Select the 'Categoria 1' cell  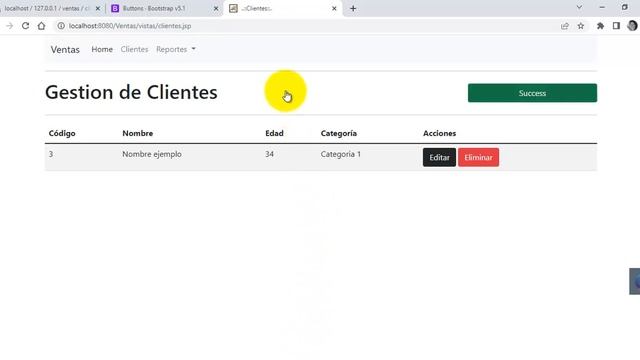coord(341,154)
